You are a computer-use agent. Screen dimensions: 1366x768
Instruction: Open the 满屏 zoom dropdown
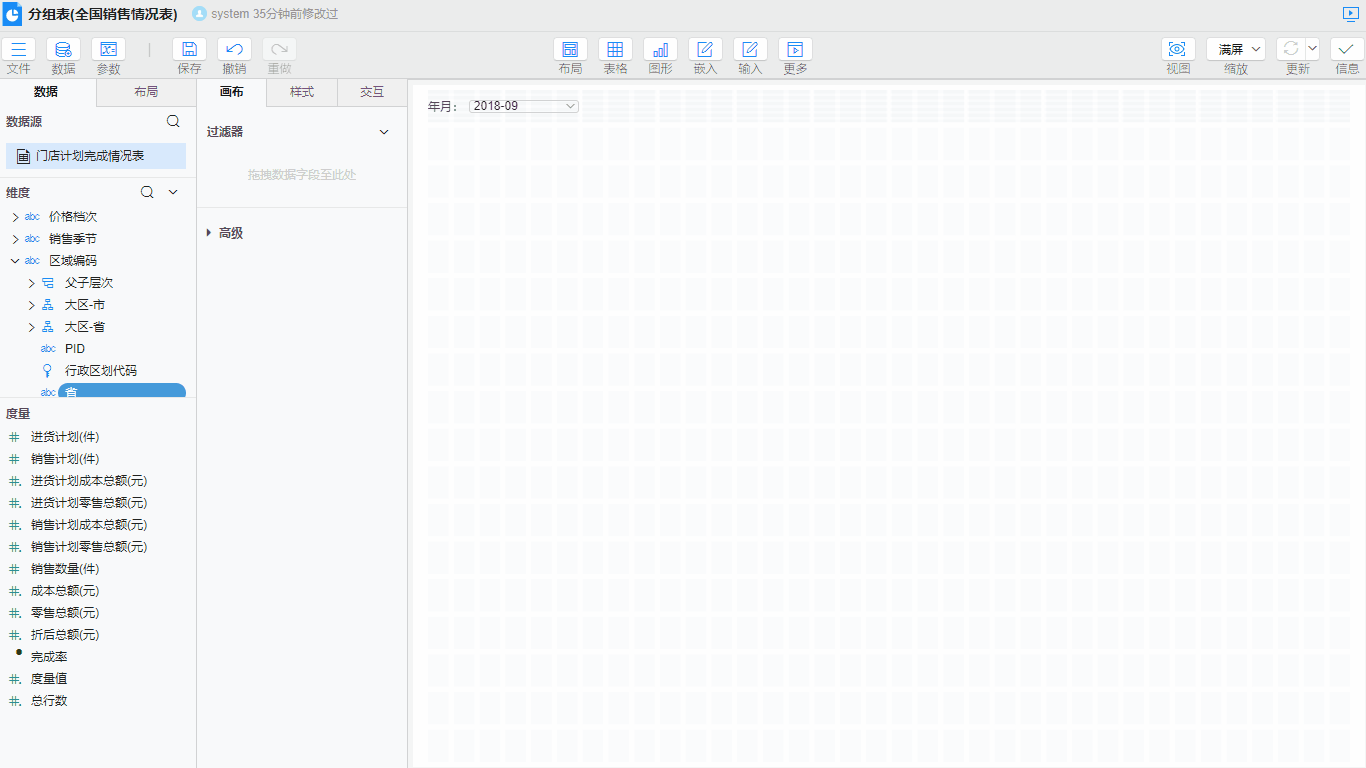pyautogui.click(x=1236, y=49)
